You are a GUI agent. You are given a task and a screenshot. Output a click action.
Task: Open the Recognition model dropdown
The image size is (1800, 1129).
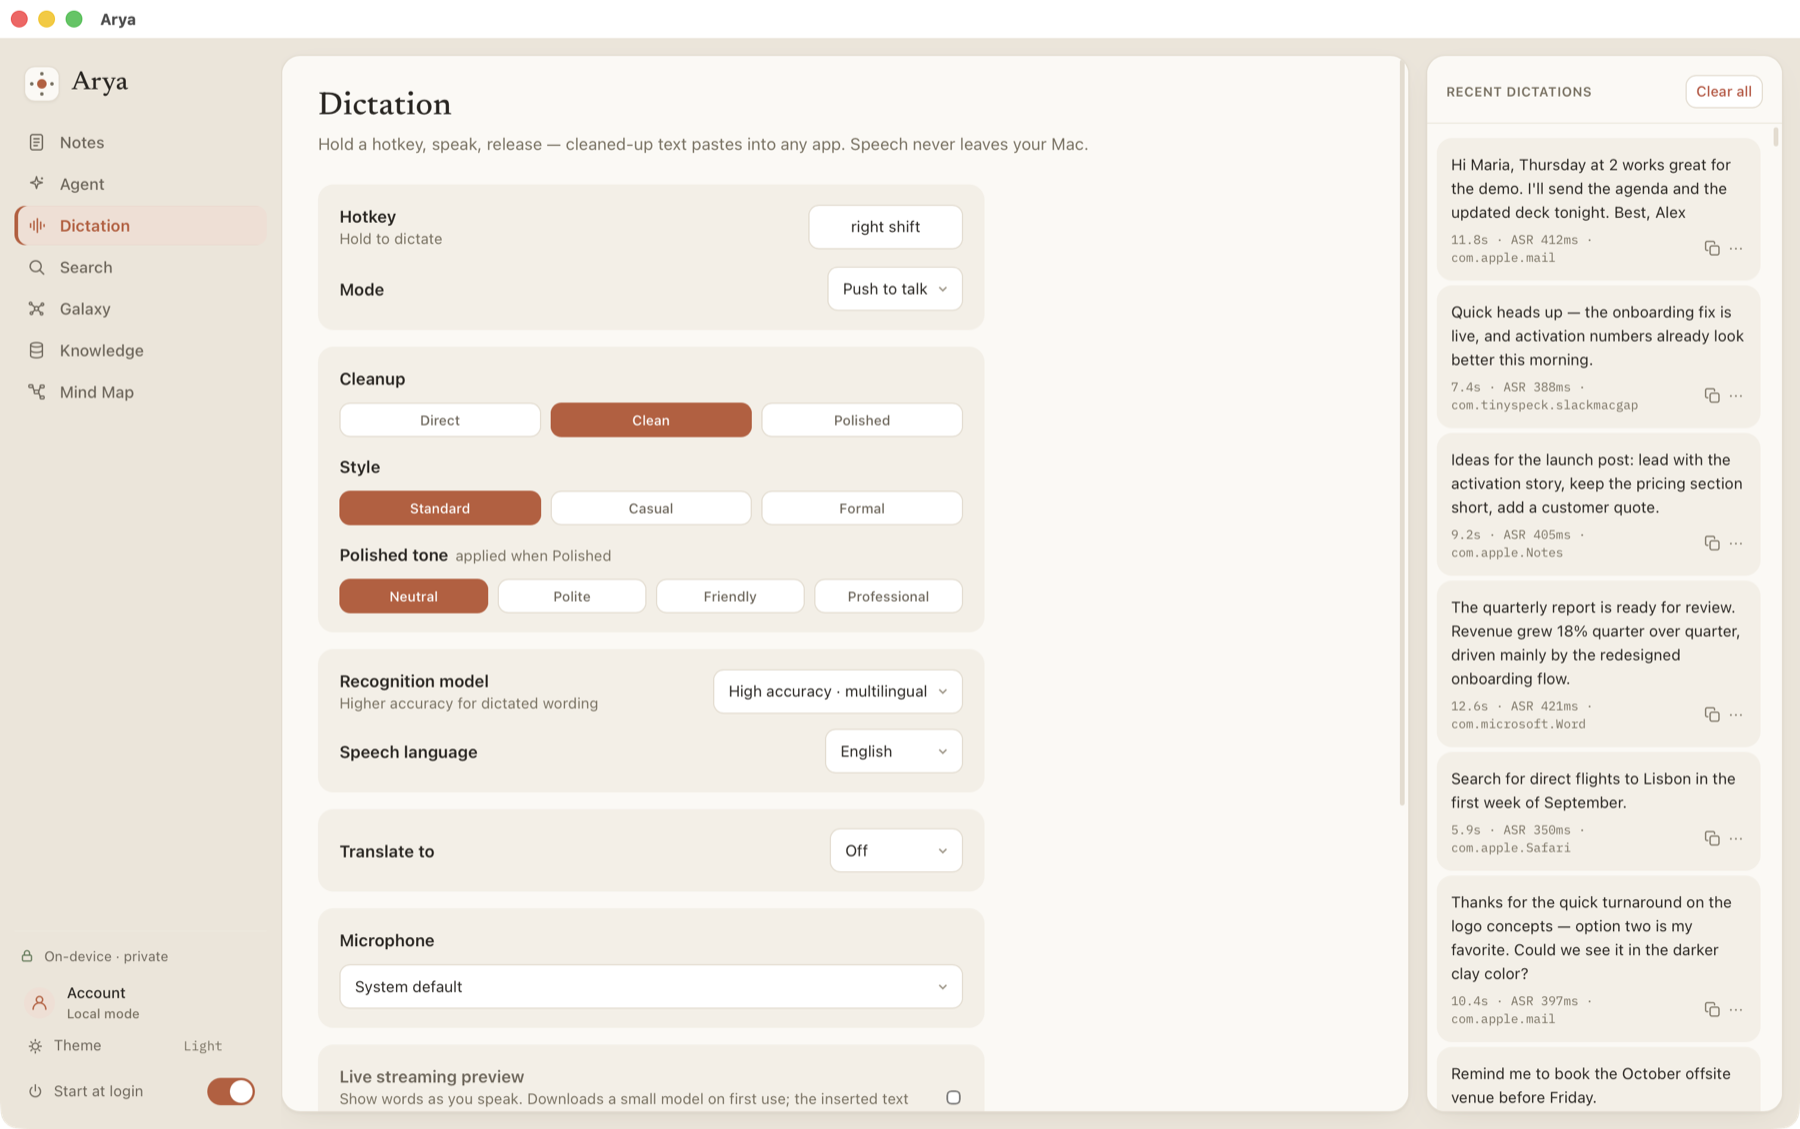[838, 691]
